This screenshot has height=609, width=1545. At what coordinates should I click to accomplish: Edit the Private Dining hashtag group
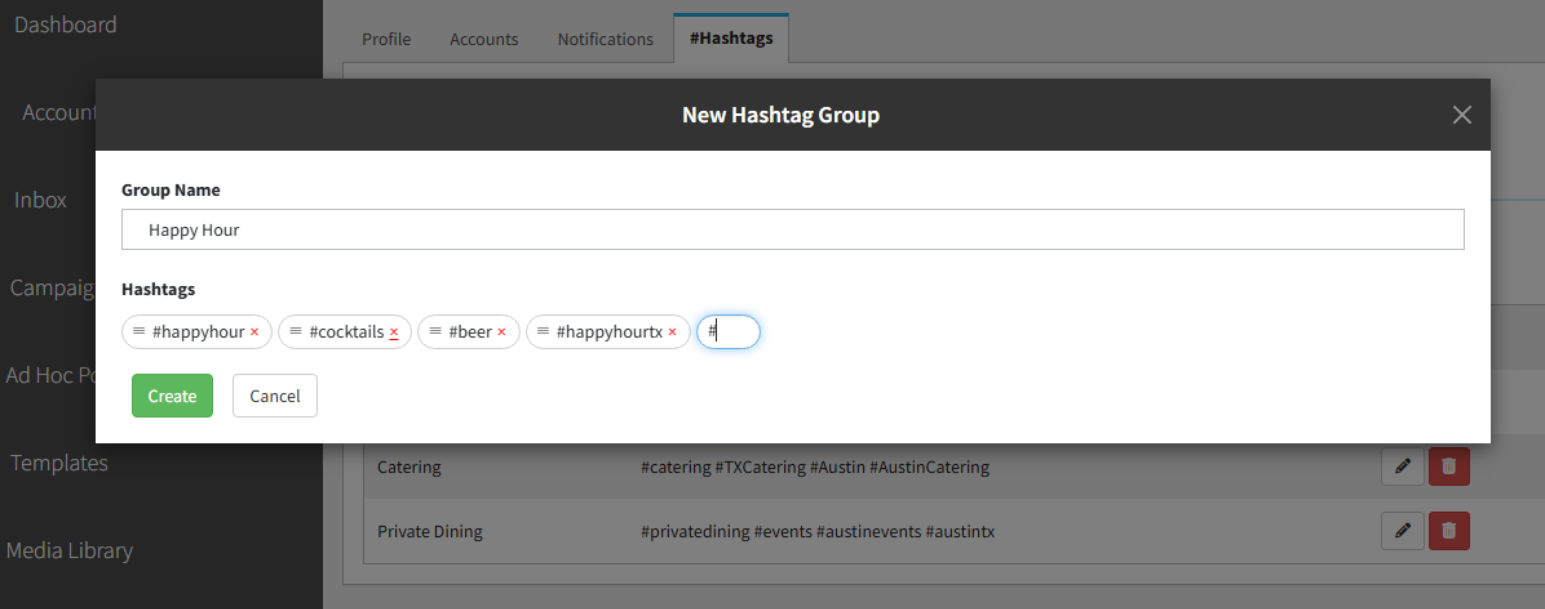click(x=1402, y=531)
